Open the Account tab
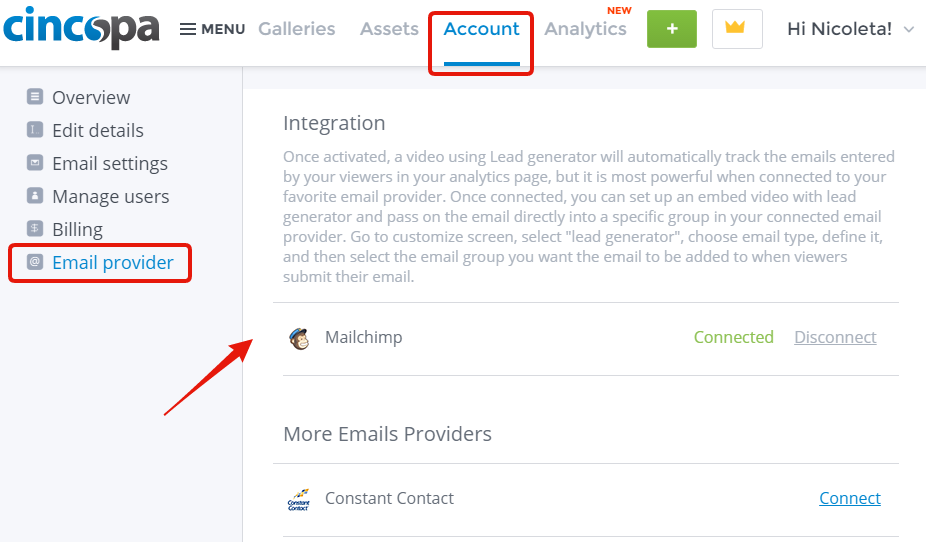Image resolution: width=926 pixels, height=542 pixels. (481, 29)
